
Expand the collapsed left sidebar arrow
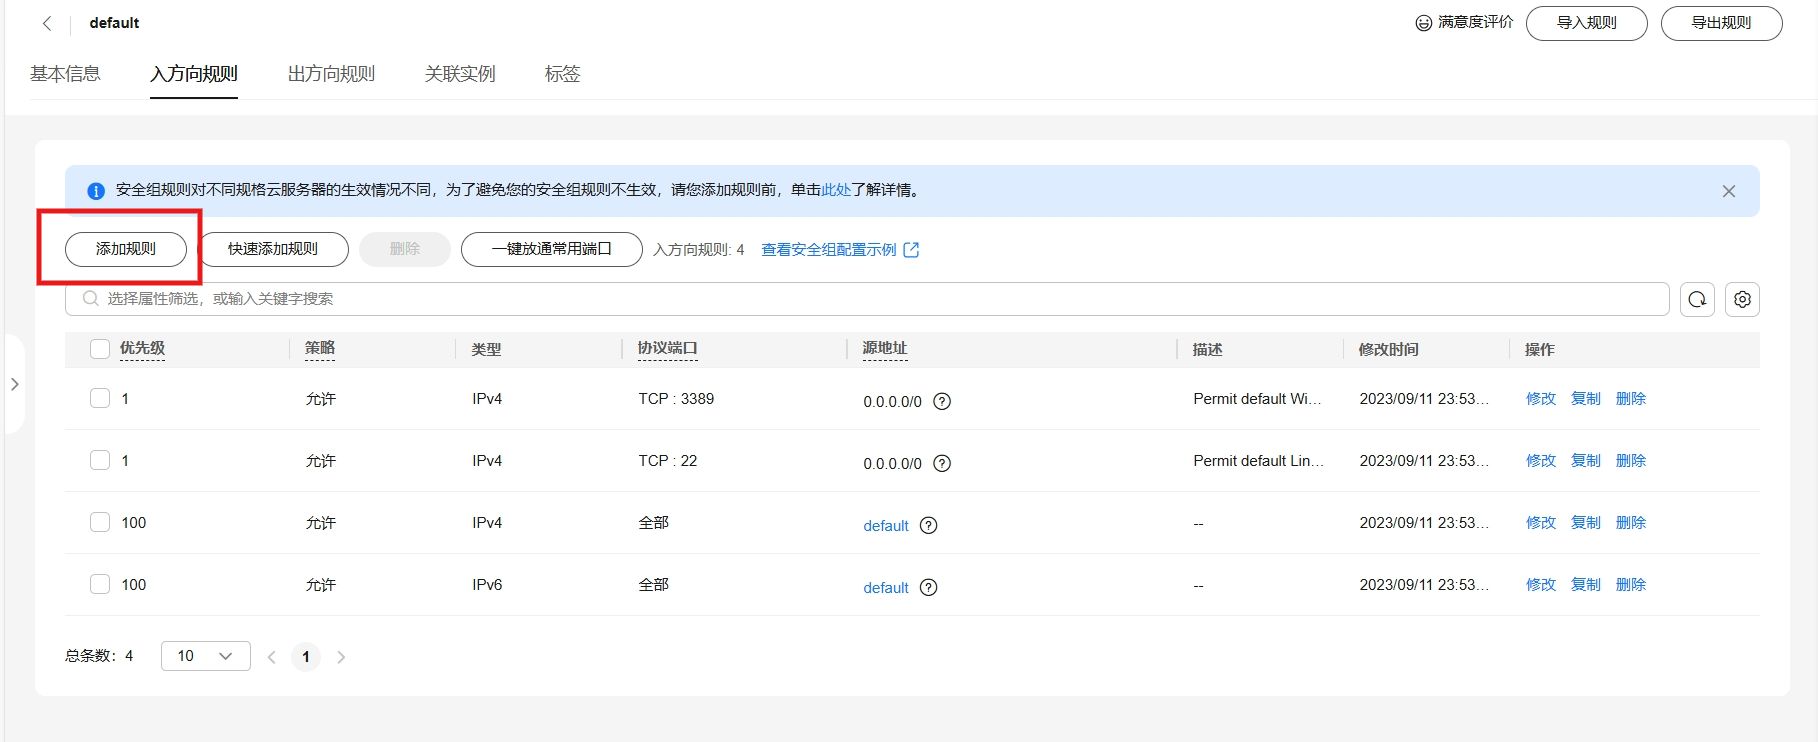[x=14, y=384]
